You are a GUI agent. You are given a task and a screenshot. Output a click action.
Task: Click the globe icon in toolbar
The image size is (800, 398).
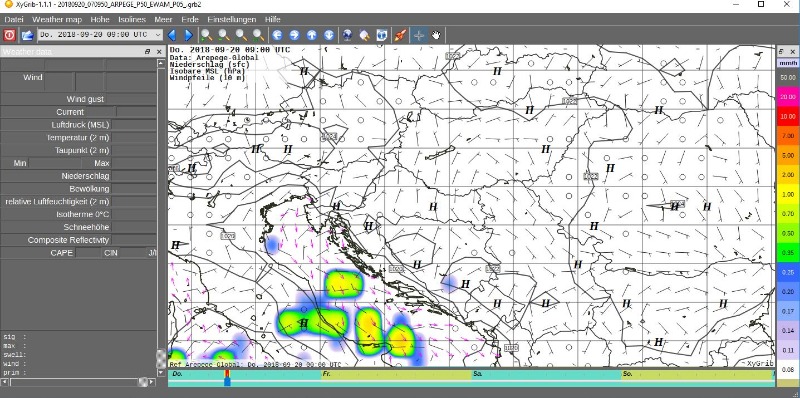pyautogui.click(x=347, y=35)
